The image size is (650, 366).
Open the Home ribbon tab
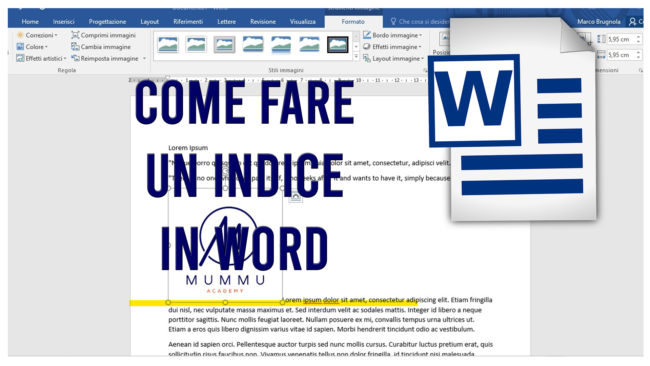[30, 22]
